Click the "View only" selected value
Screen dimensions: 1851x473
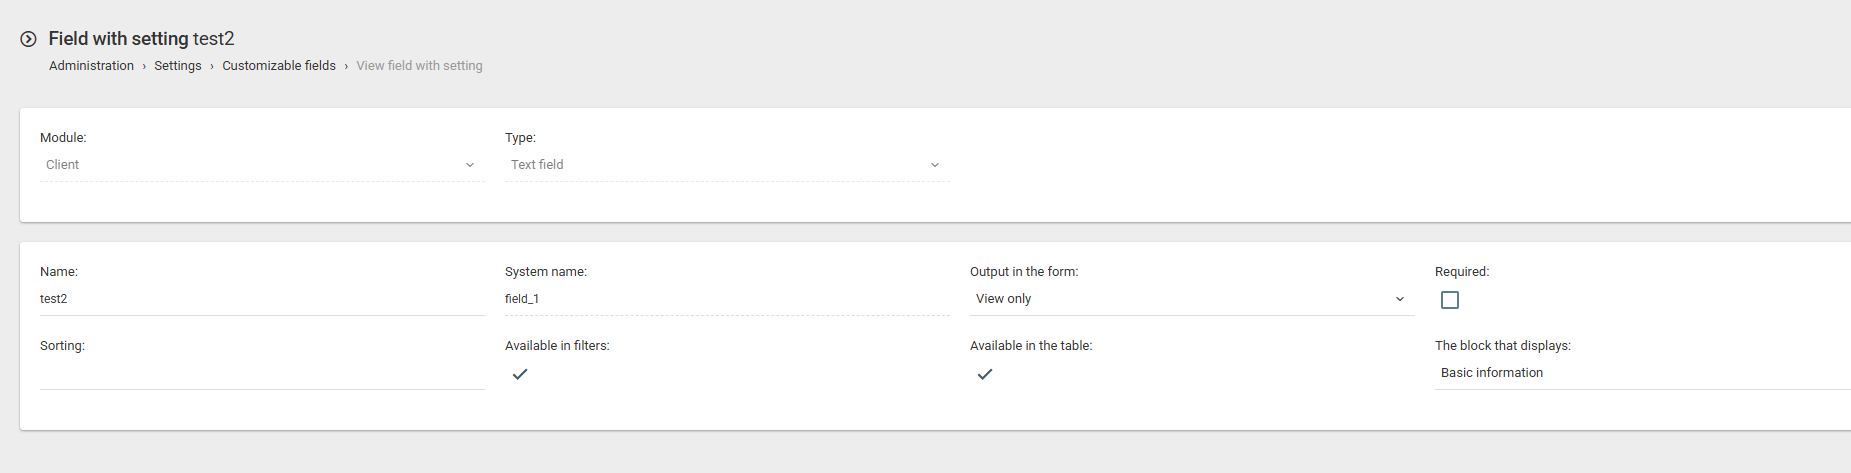coord(1003,299)
